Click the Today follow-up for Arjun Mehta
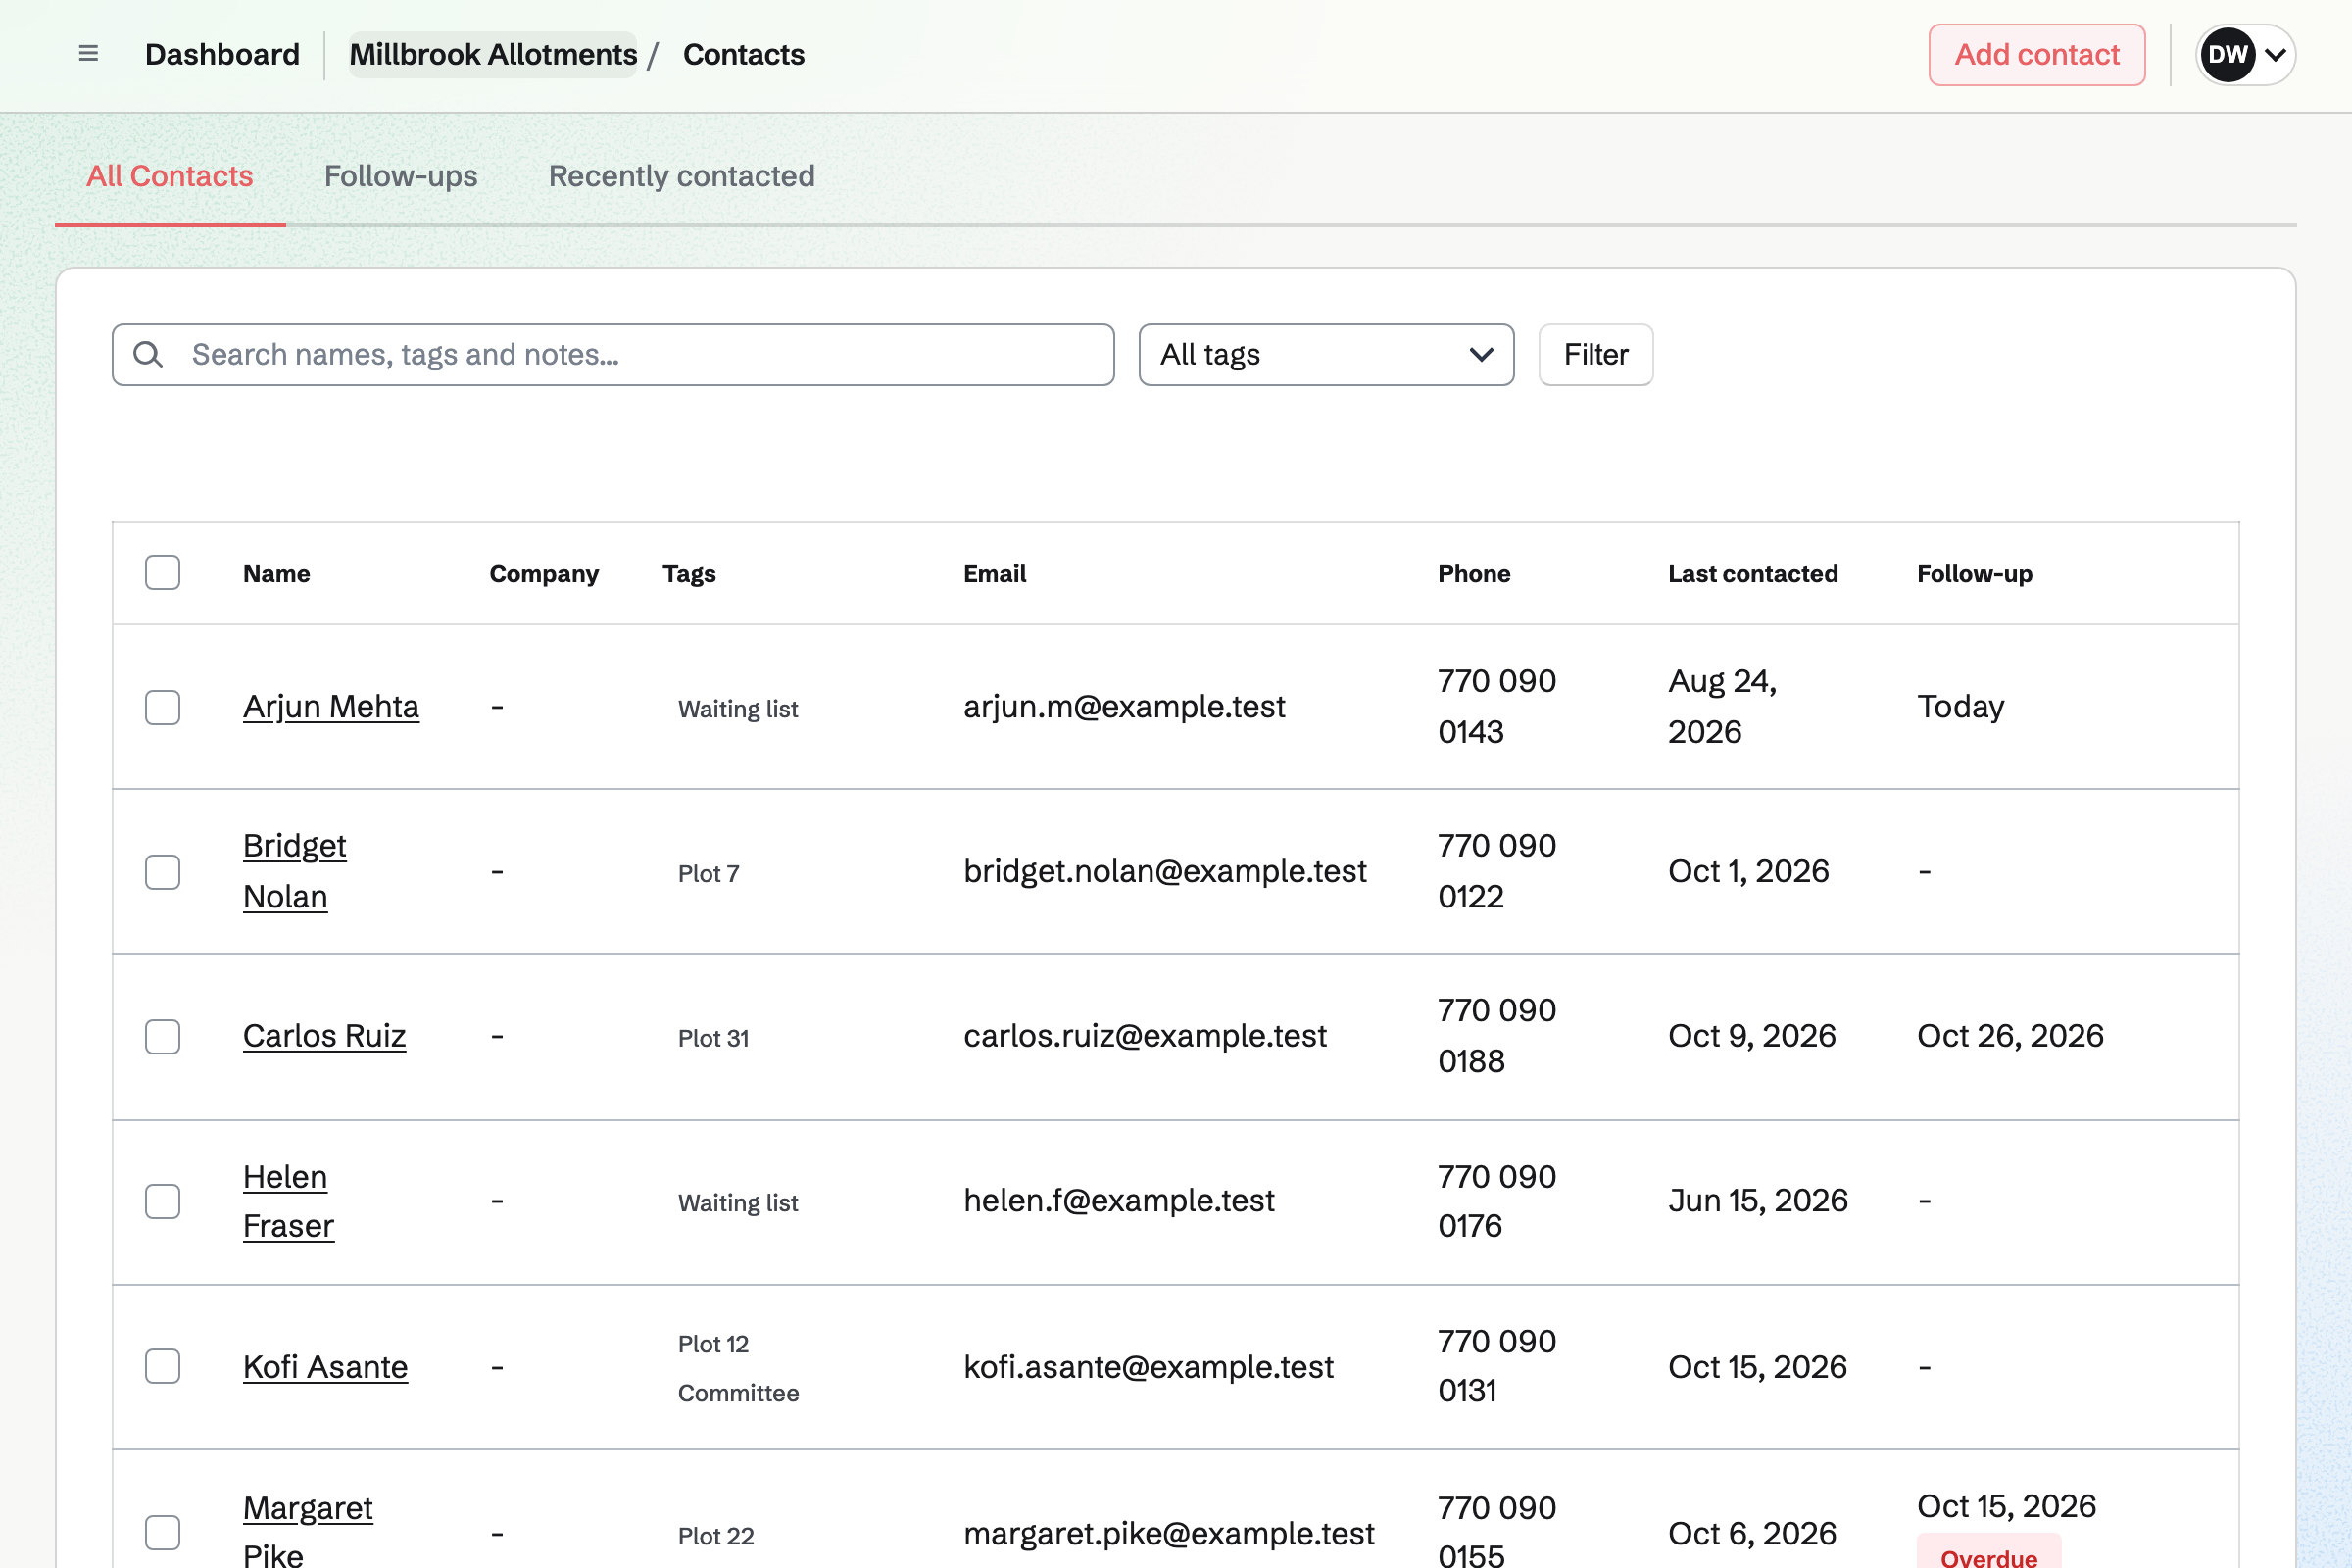The width and height of the screenshot is (2352, 1568). pos(1960,707)
